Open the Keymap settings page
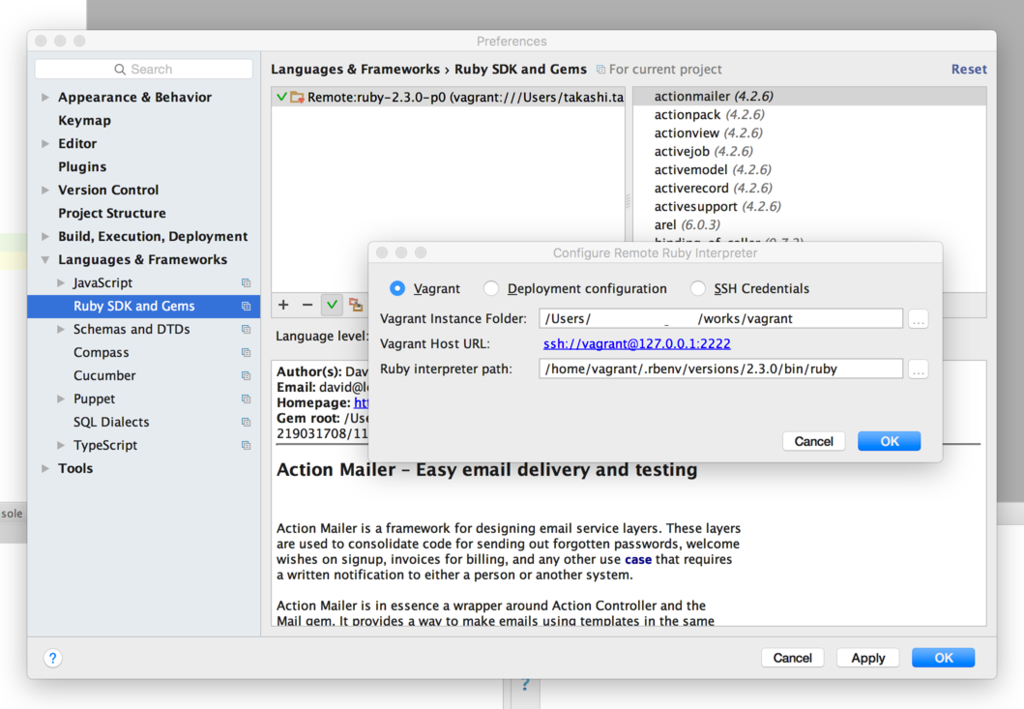 pyautogui.click(x=84, y=121)
